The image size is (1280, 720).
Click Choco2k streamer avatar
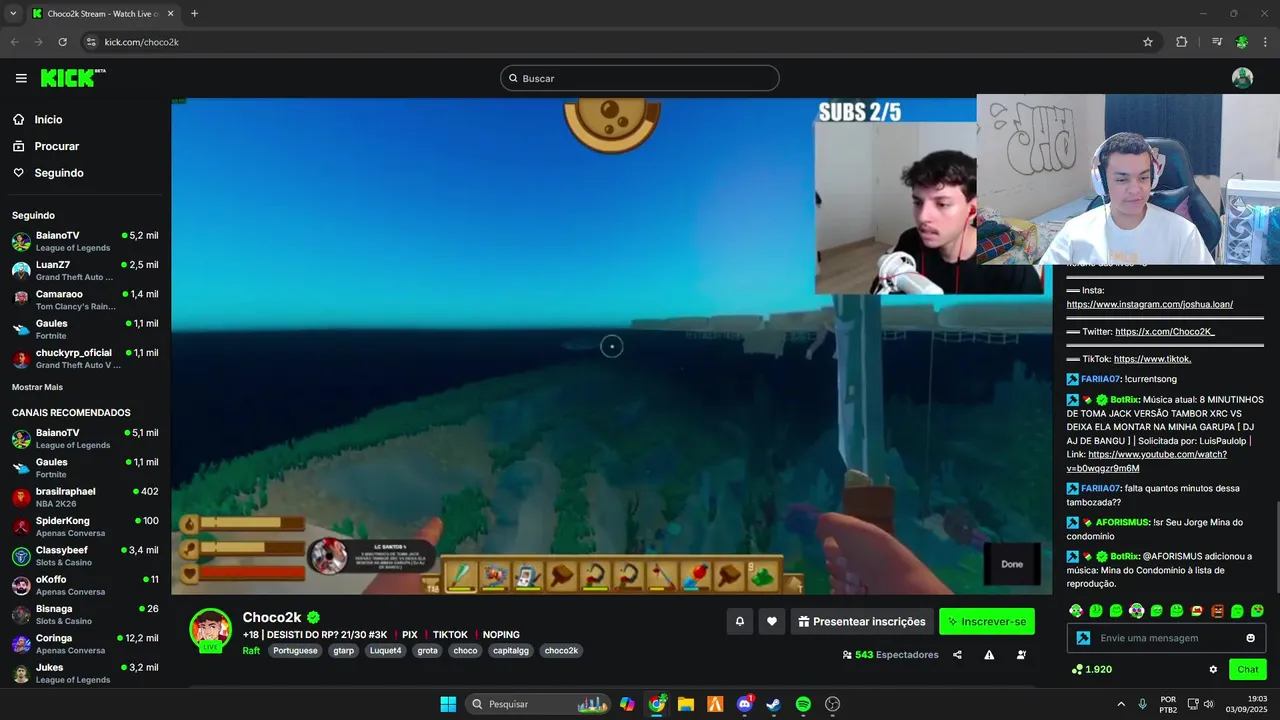[211, 630]
